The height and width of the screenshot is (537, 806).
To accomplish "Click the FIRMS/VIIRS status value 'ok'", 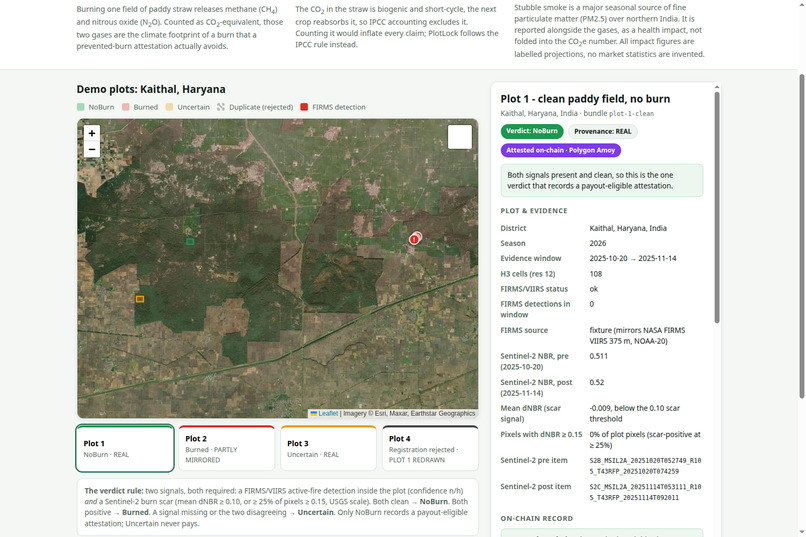I will [594, 289].
